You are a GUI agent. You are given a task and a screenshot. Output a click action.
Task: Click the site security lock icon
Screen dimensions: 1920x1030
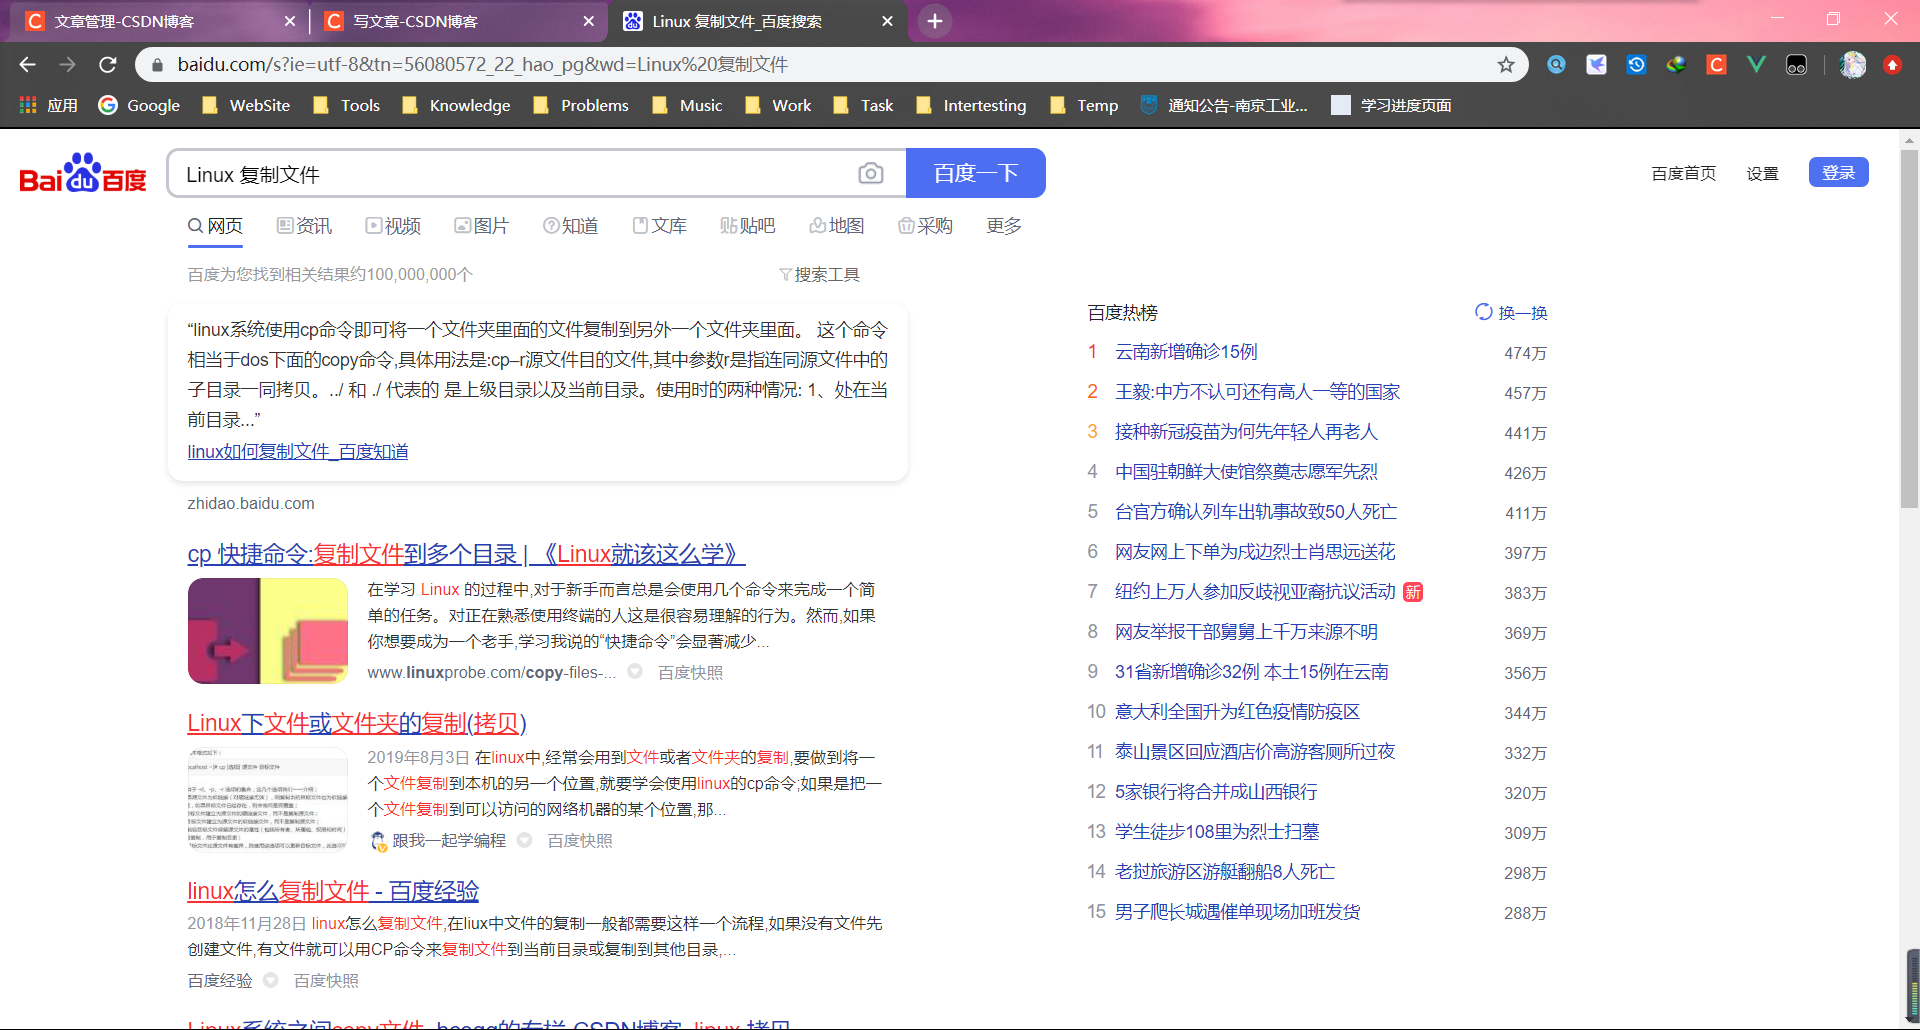tap(156, 65)
